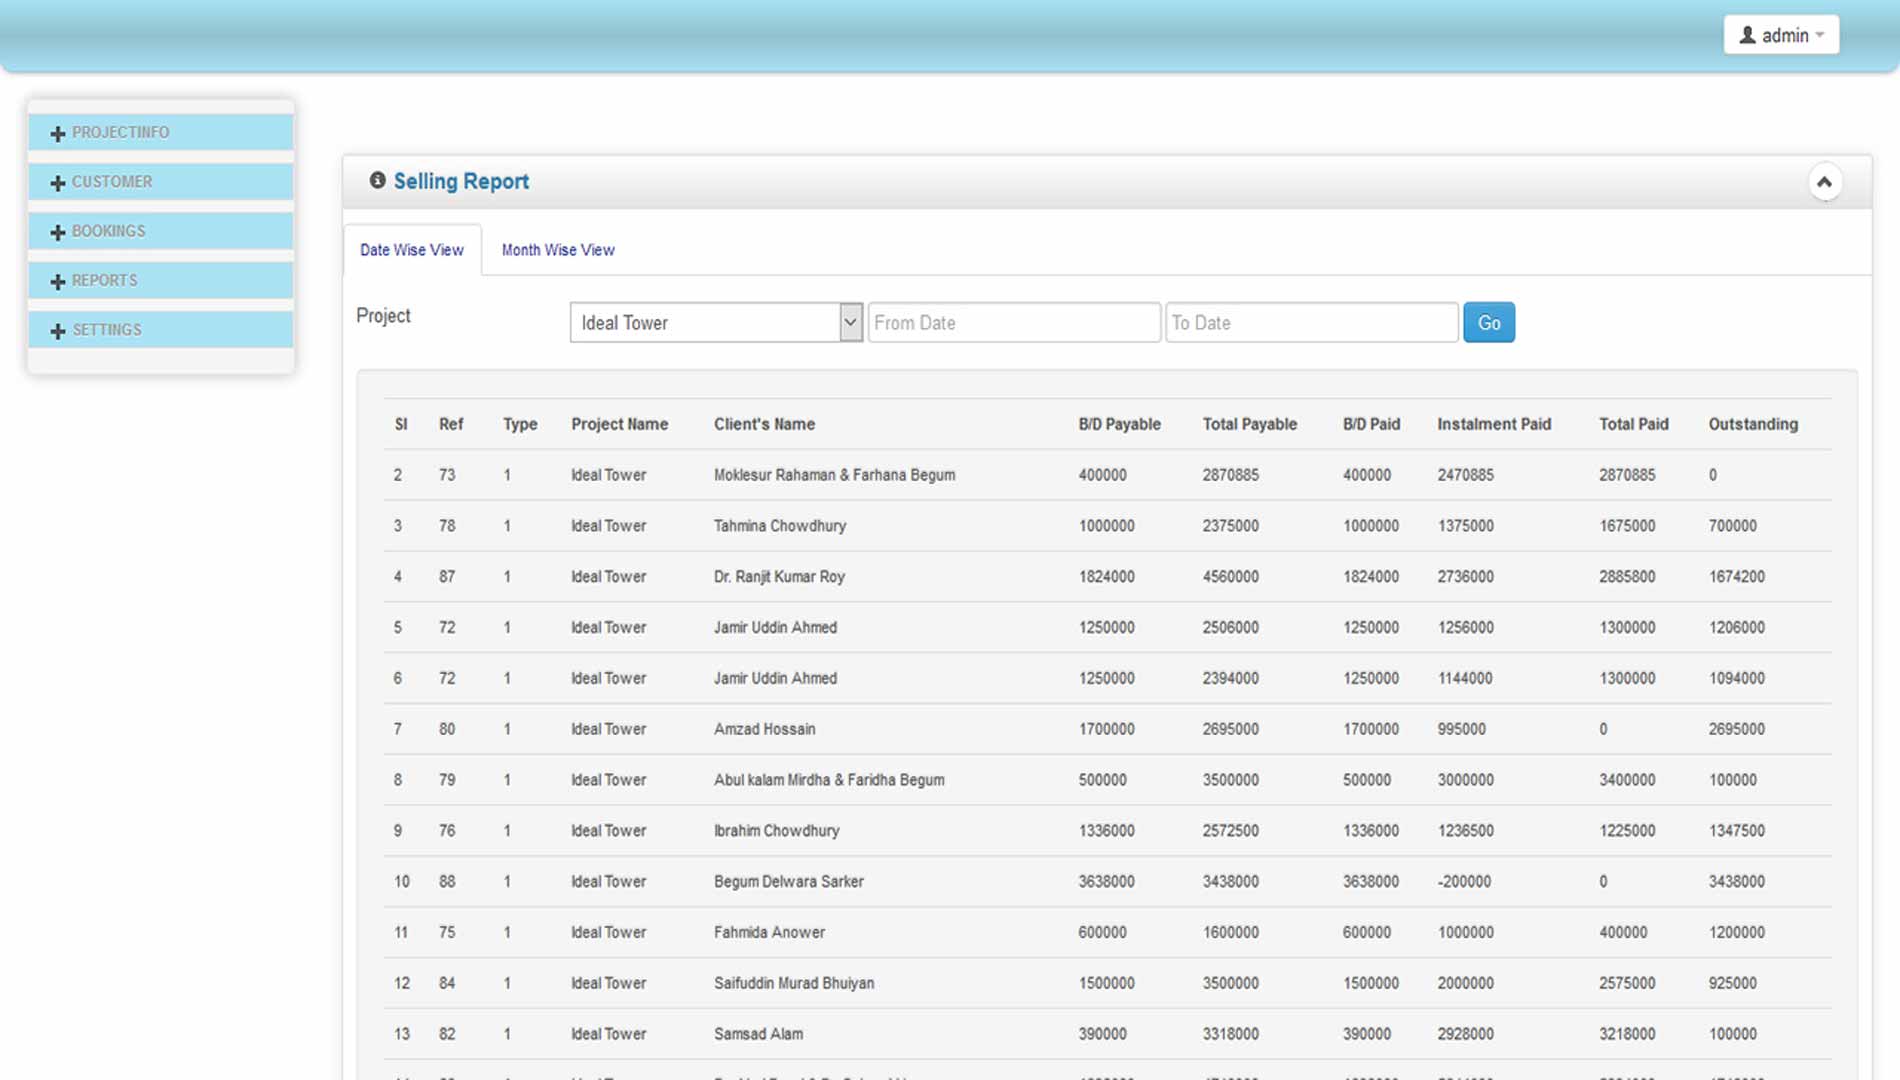This screenshot has height=1080, width=1900.
Task: Select client Samsad Alam
Action: [x=758, y=1034]
